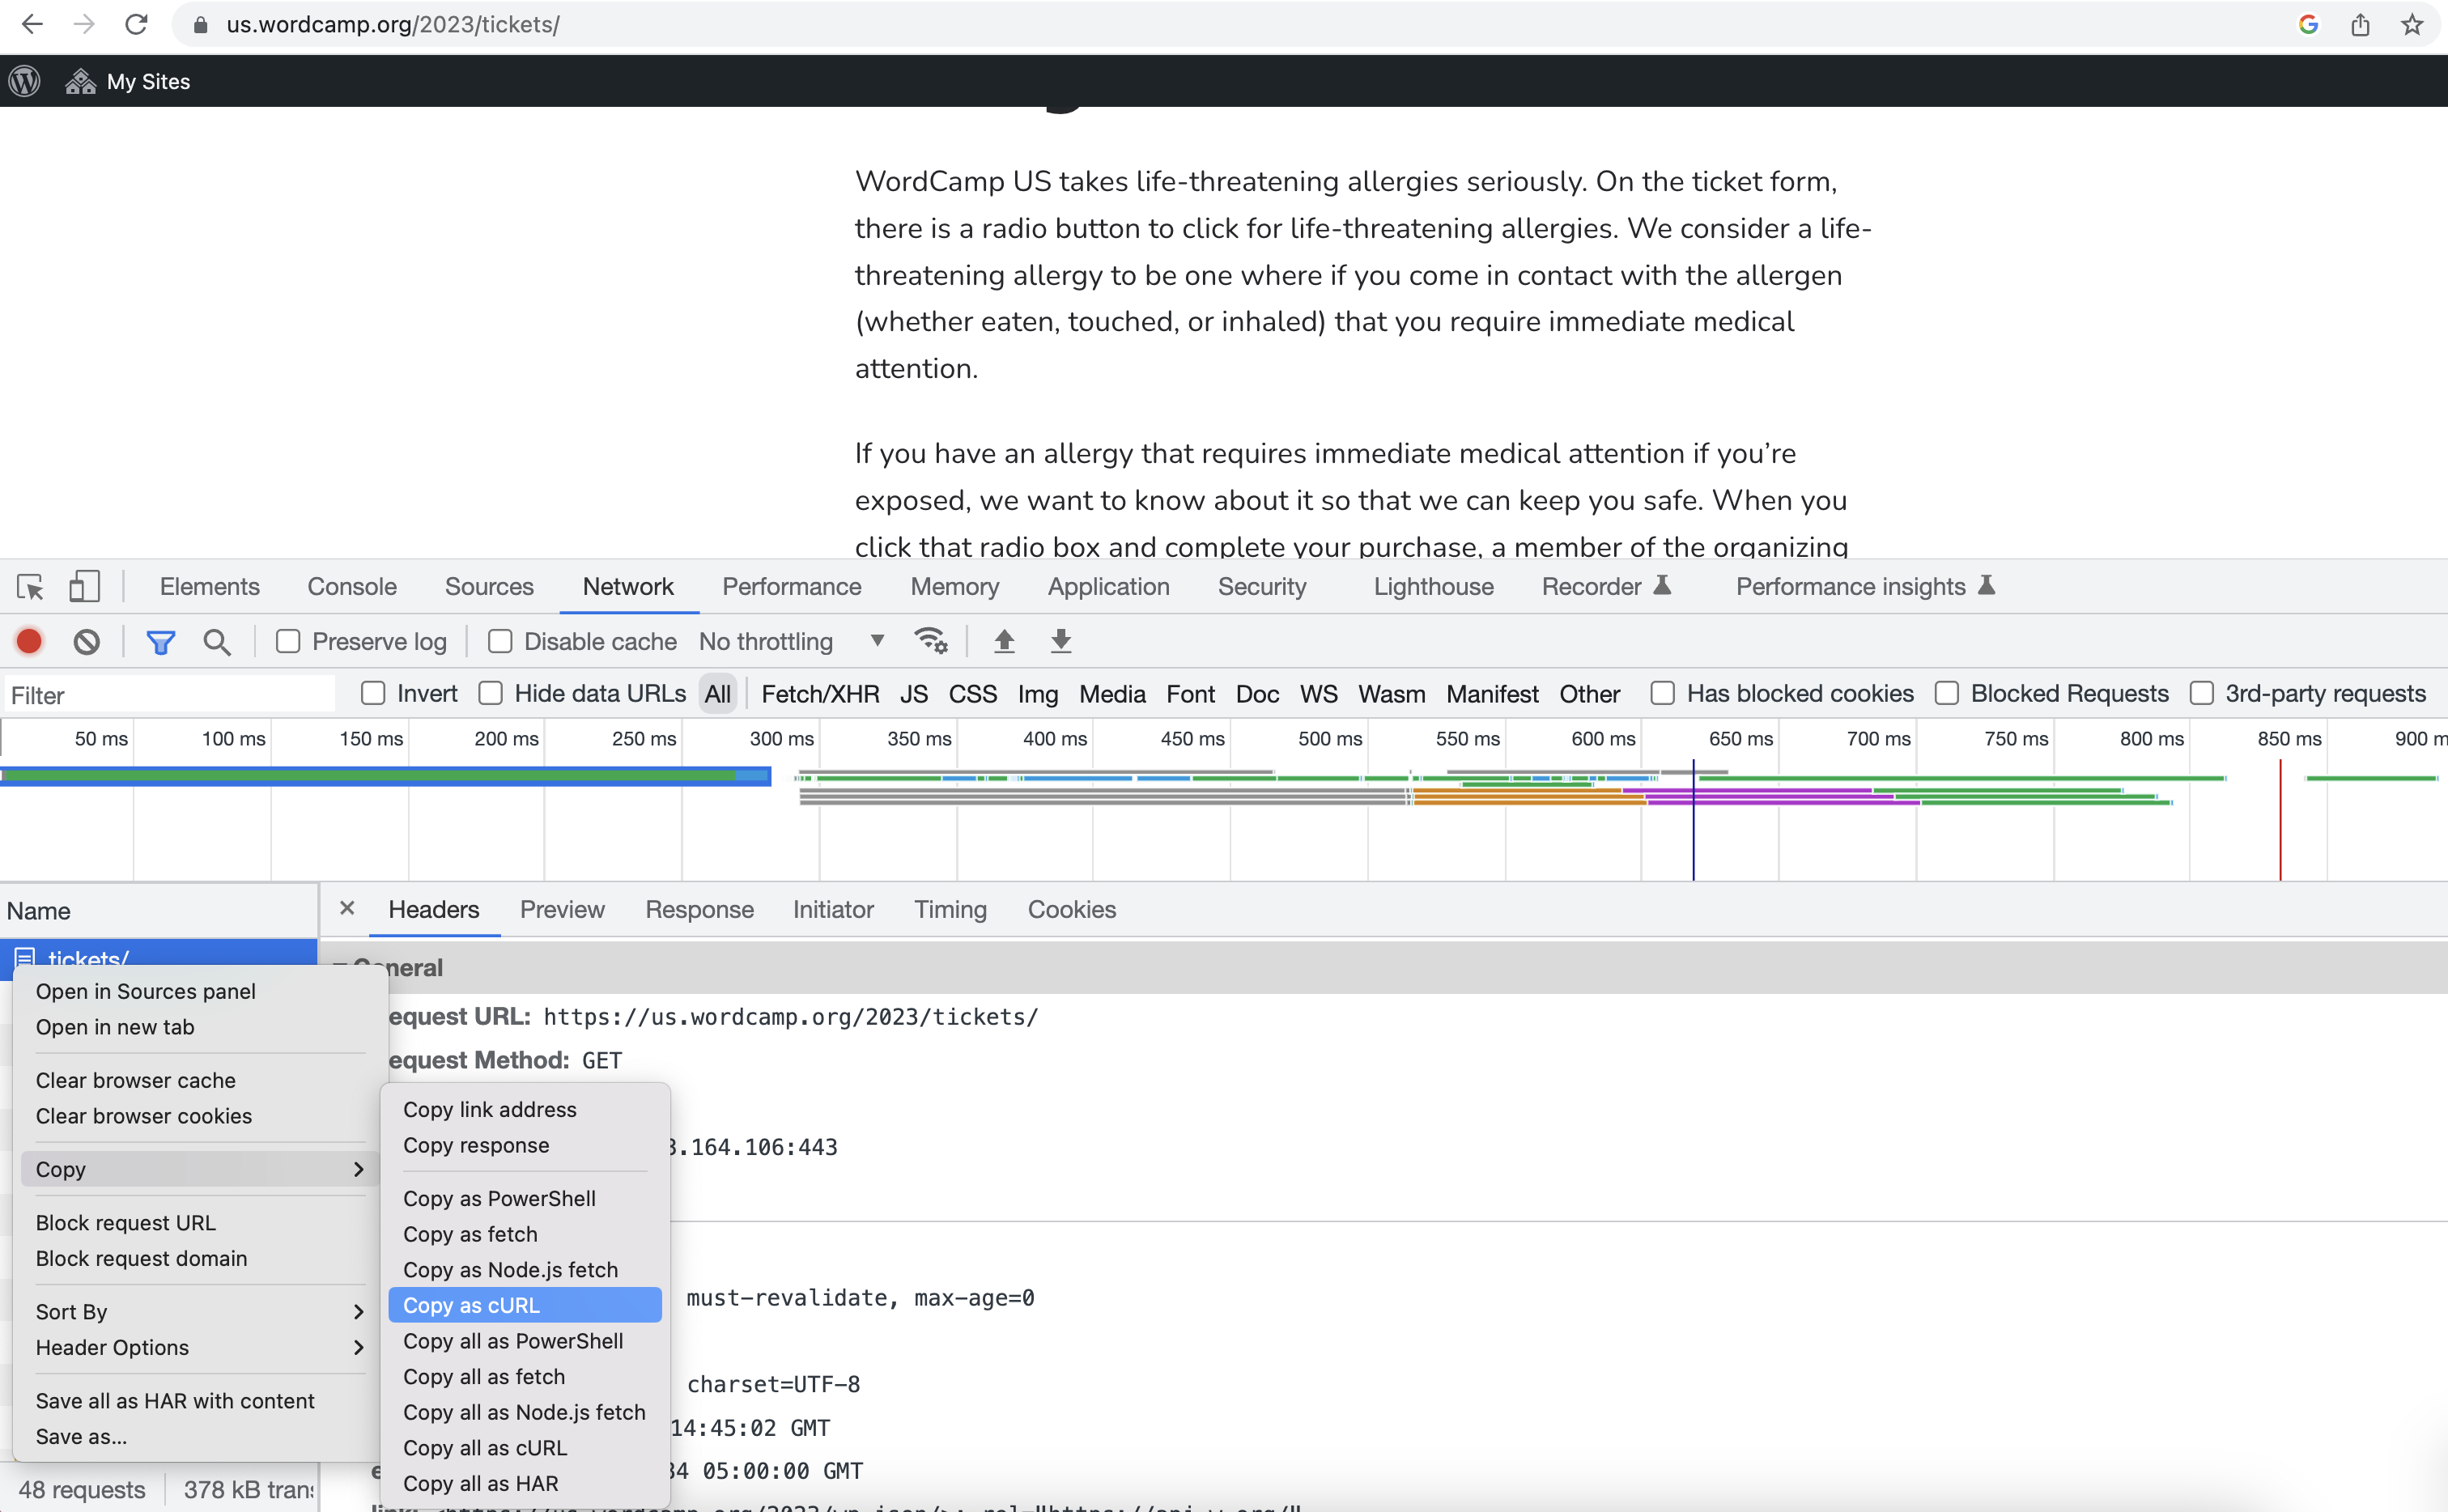Select Copy as cURL
Image resolution: width=2448 pixels, height=1512 pixels.
tap(525, 1305)
